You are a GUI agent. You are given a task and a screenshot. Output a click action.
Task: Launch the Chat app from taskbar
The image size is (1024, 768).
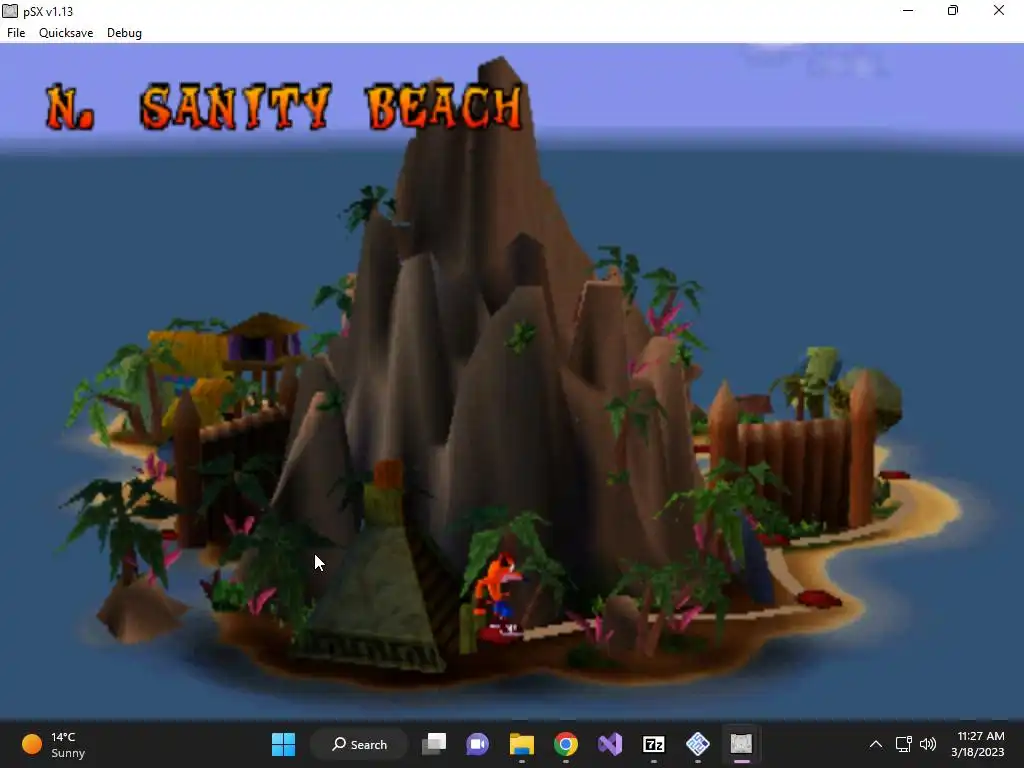[477, 744]
